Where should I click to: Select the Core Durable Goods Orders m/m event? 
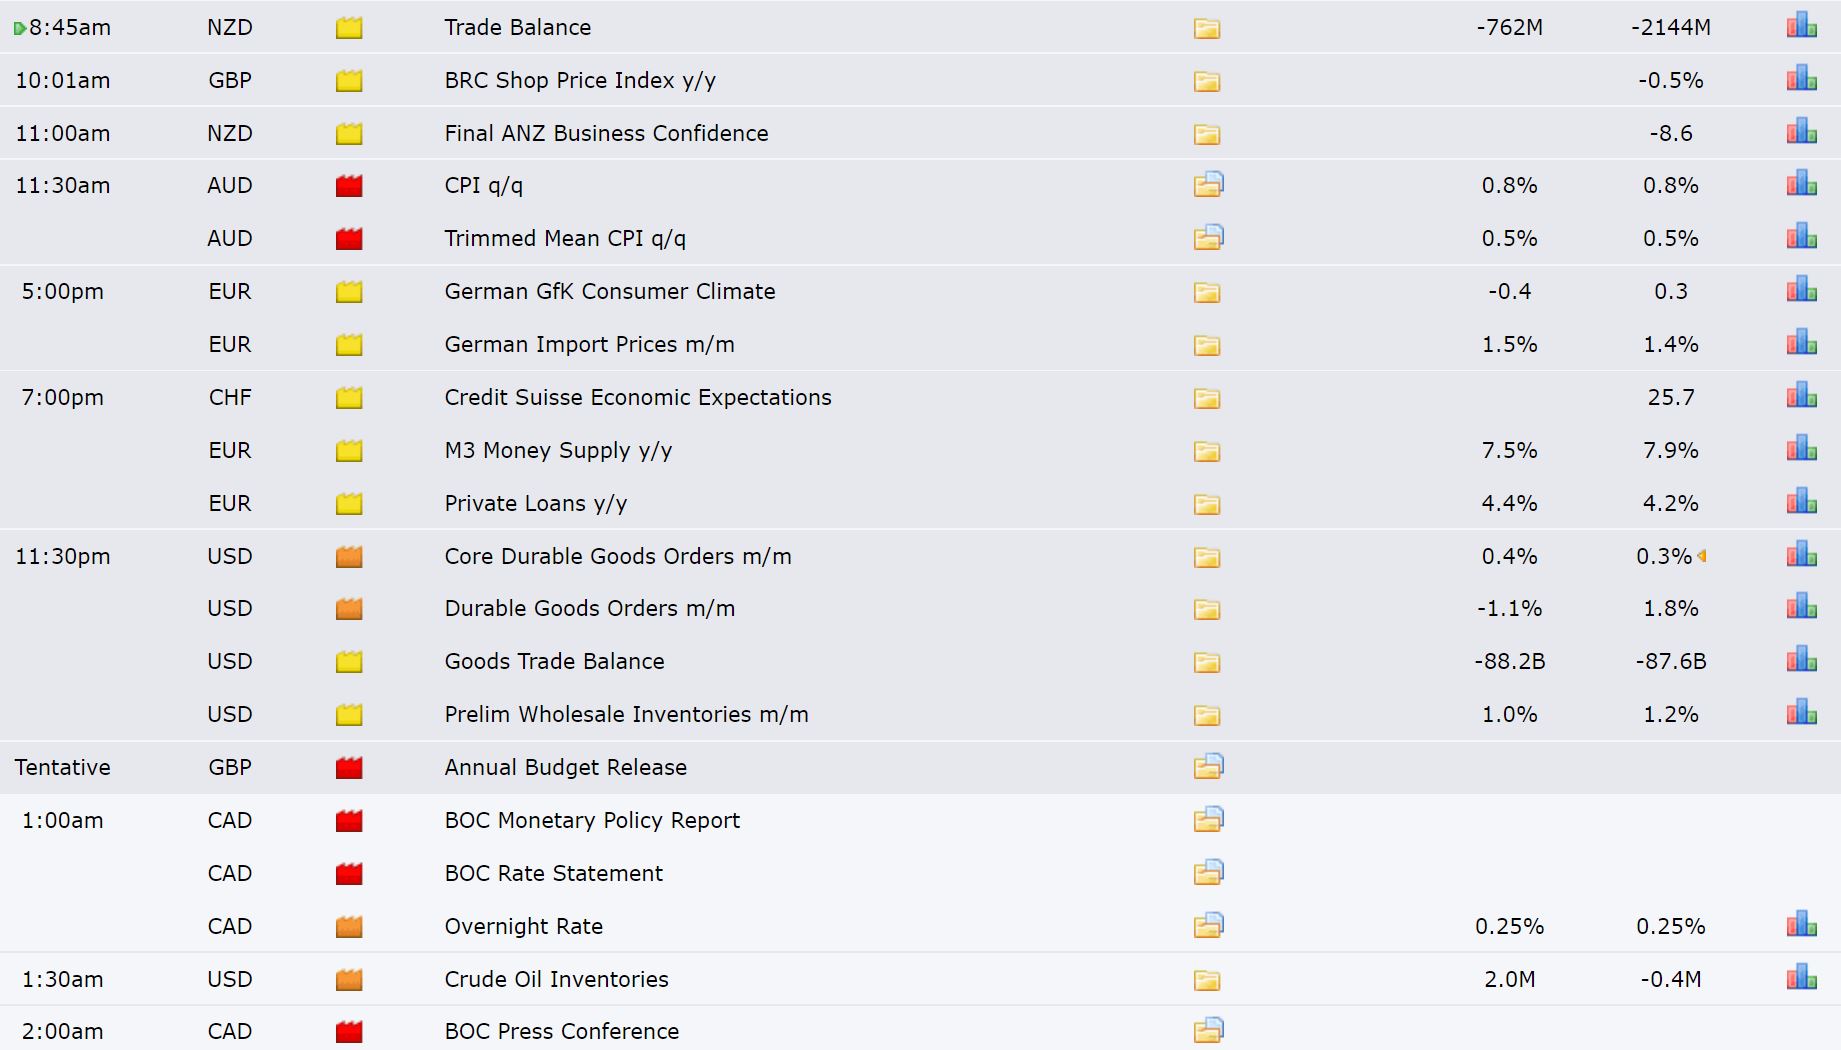(x=617, y=556)
